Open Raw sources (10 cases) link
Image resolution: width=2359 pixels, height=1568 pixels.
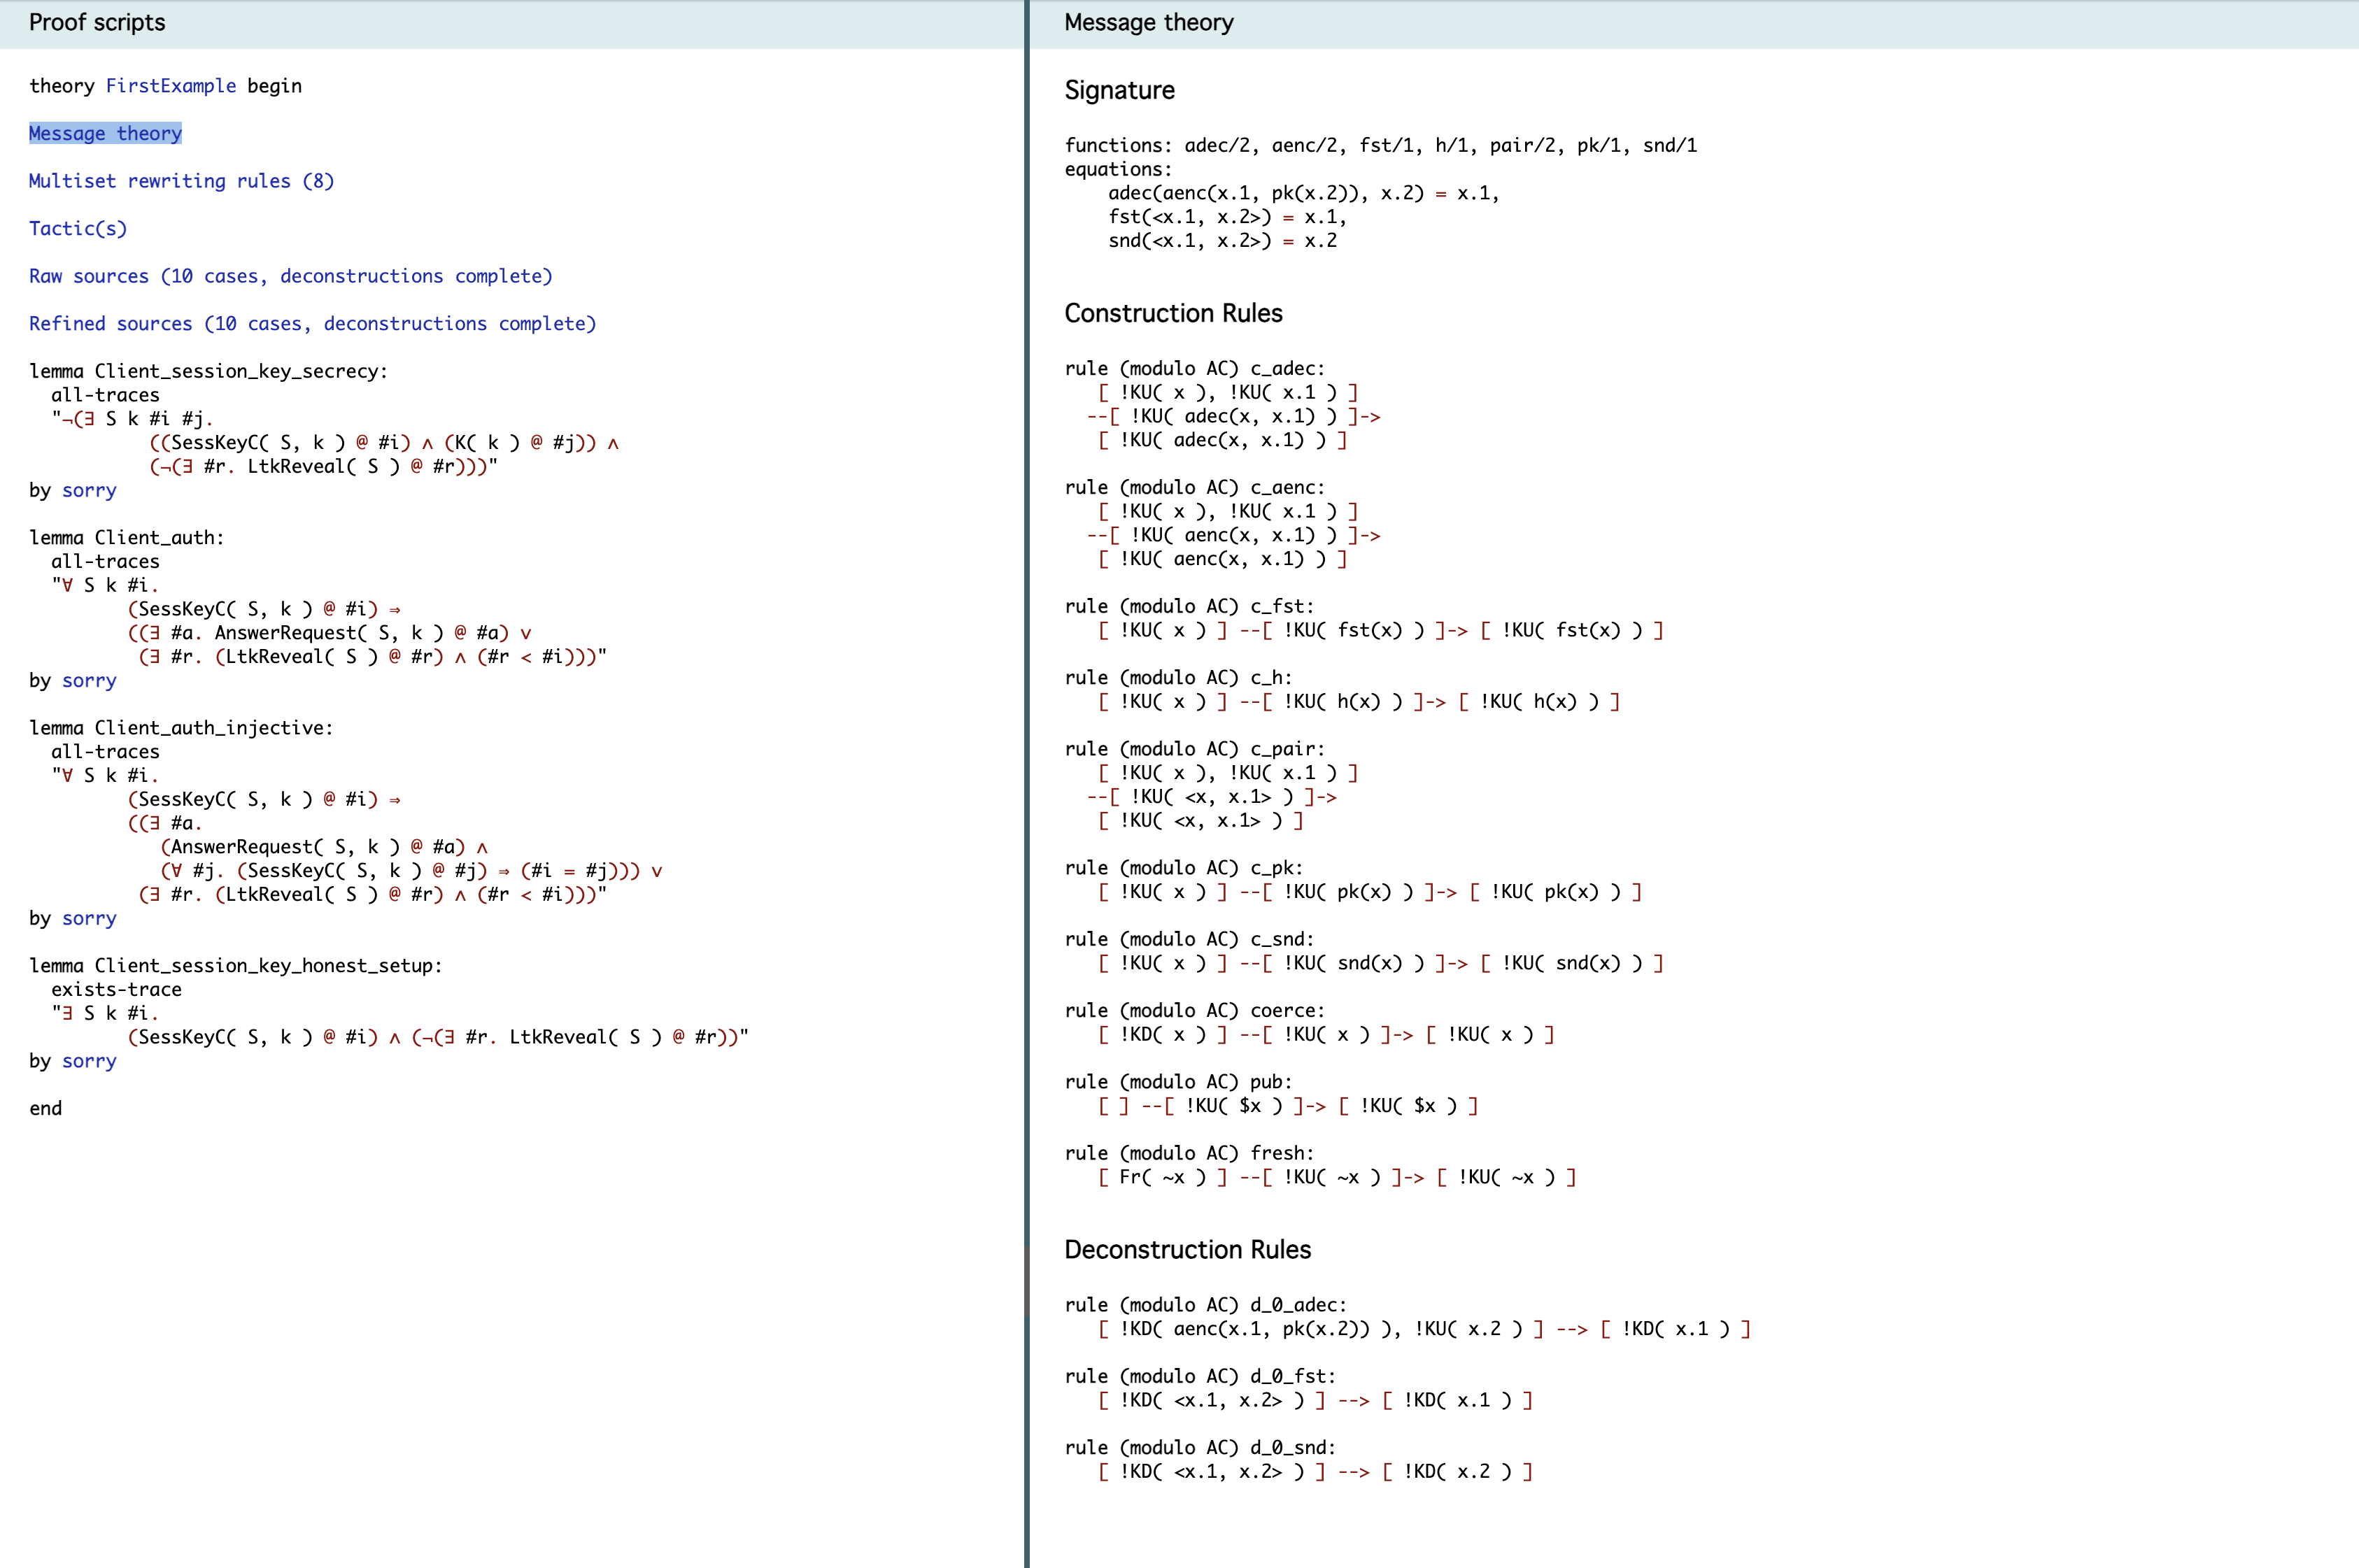point(290,276)
